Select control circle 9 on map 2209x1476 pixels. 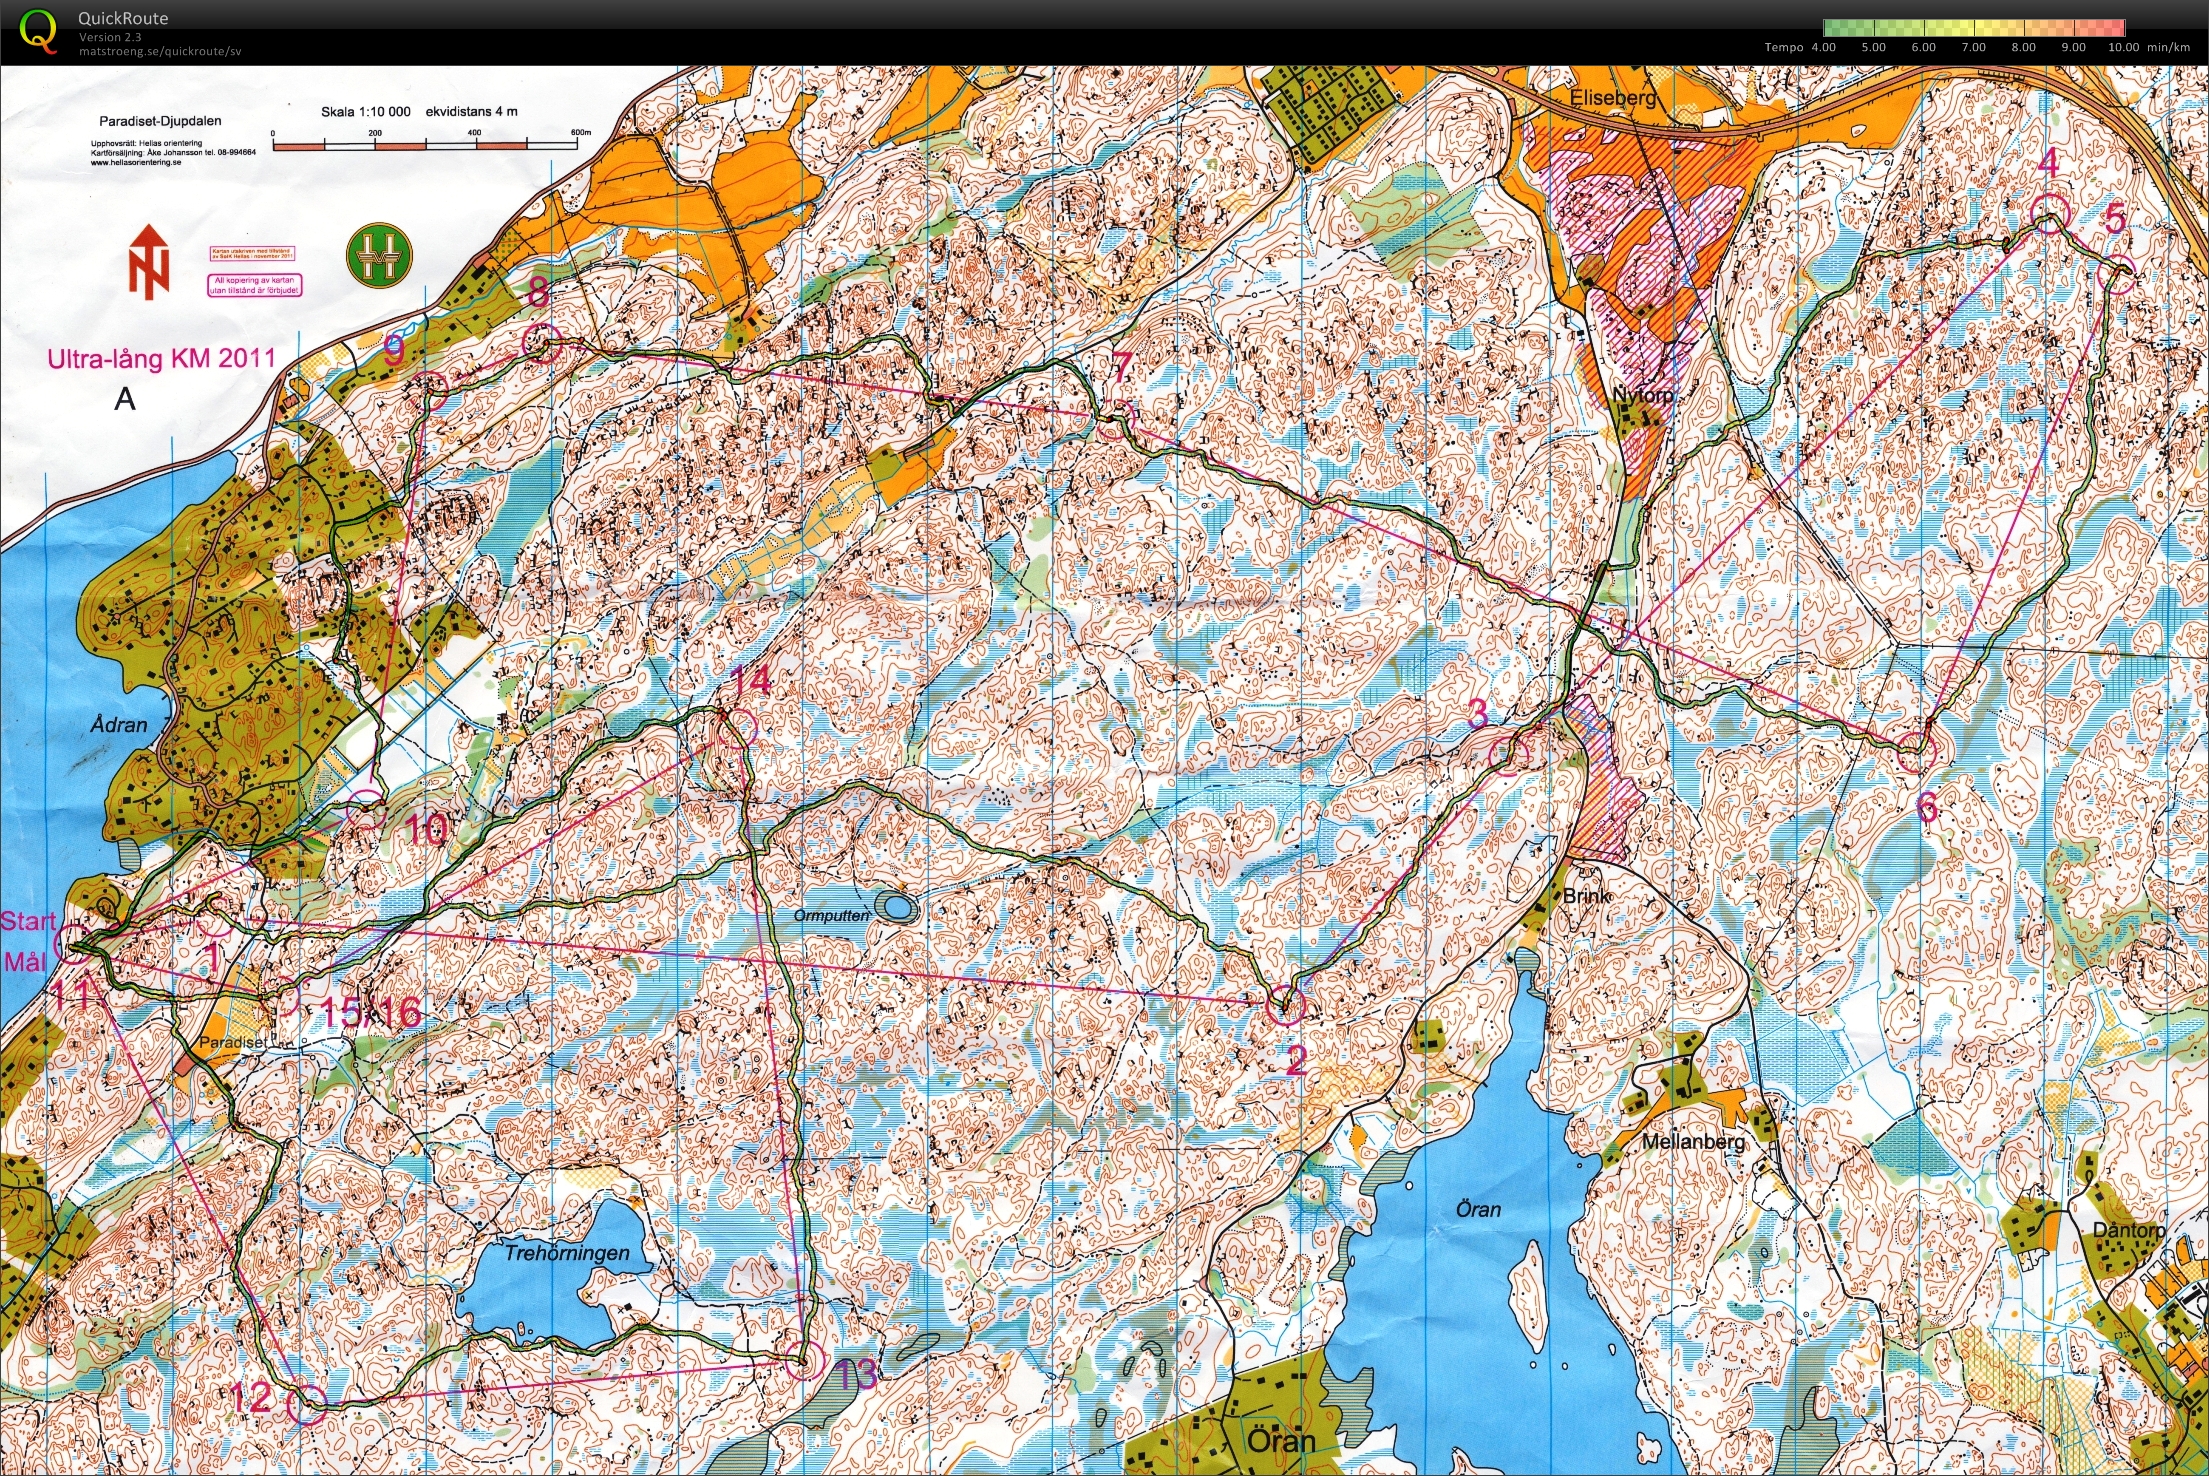pos(430,390)
